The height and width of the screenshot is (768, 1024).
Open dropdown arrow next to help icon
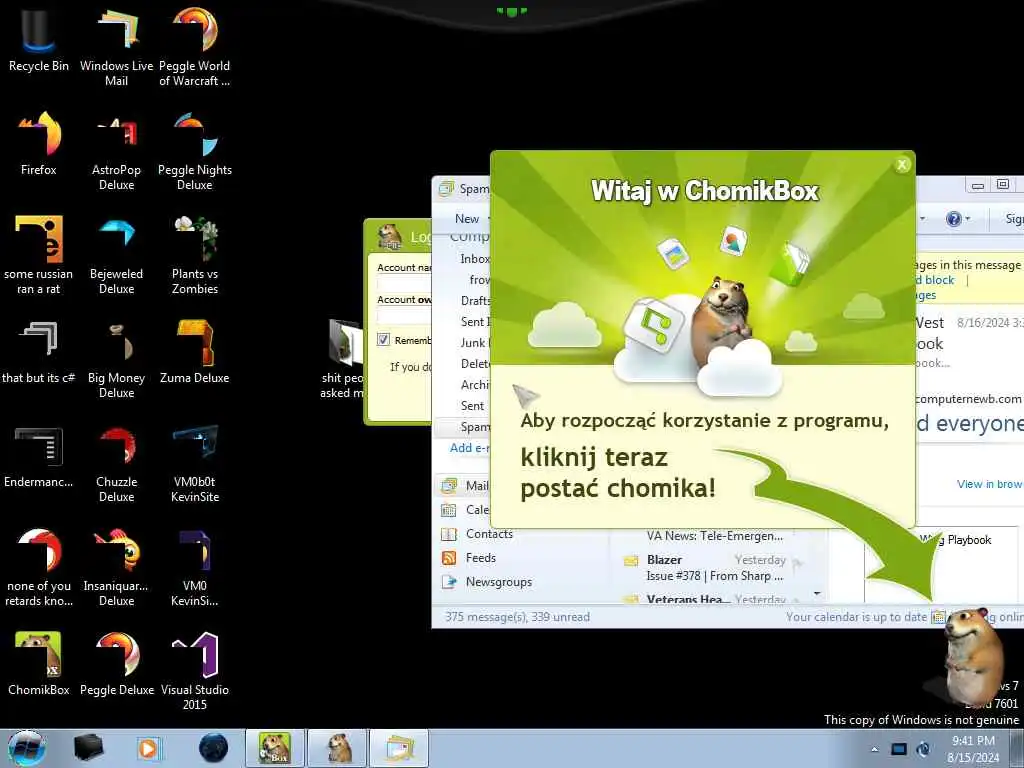pyautogui.click(x=968, y=219)
